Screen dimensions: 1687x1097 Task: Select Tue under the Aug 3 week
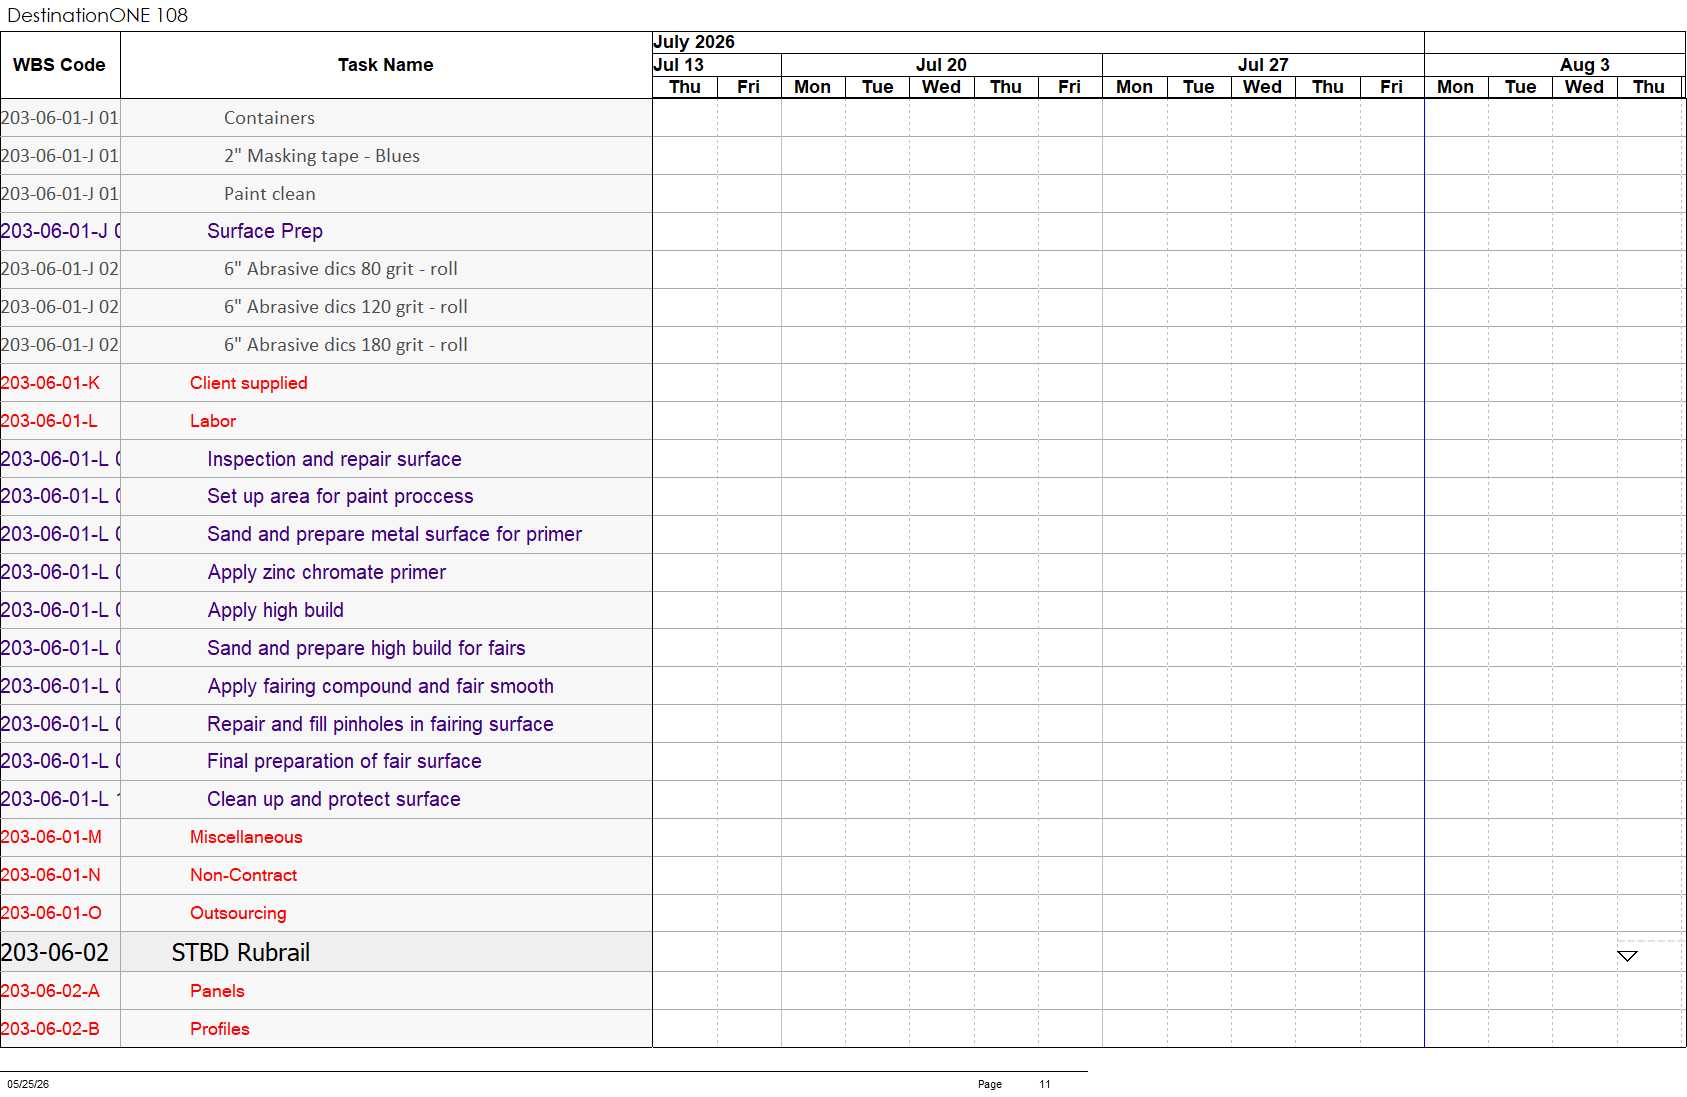[x=1520, y=87]
